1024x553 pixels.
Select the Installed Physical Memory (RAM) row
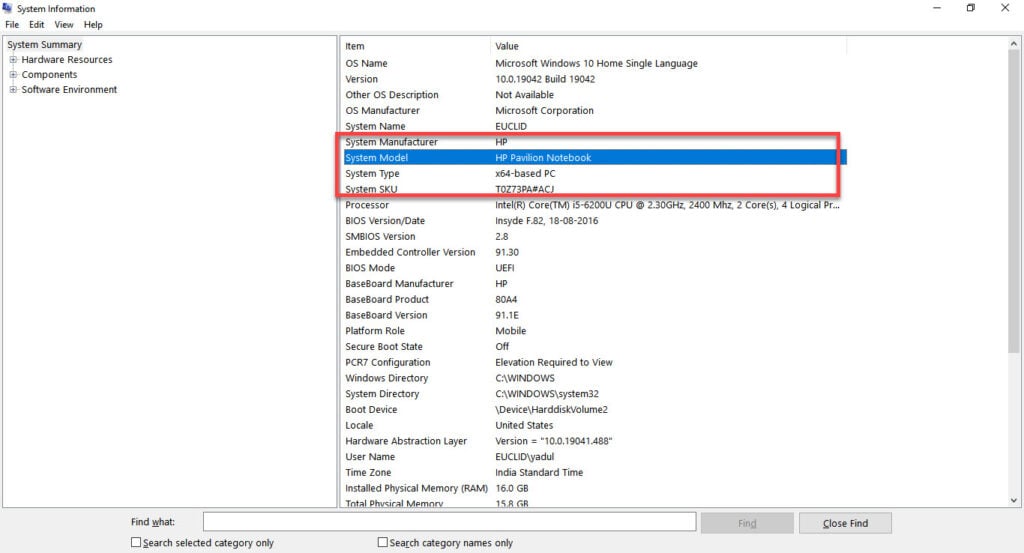[x=595, y=488]
